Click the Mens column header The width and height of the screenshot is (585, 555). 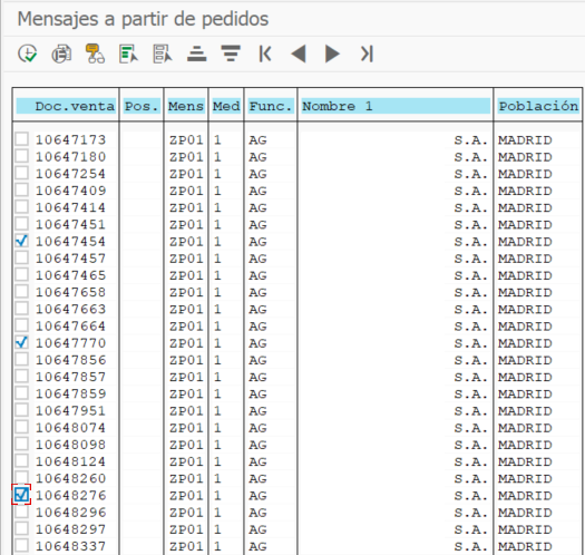point(186,106)
